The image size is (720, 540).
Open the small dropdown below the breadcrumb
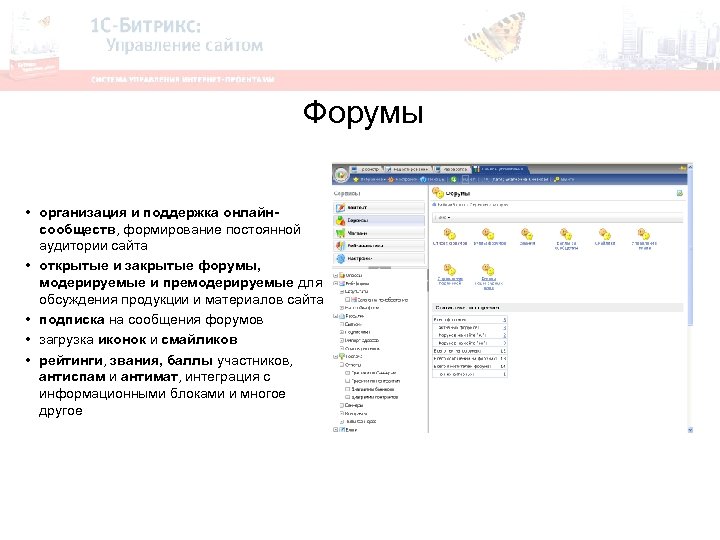pyautogui.click(x=444, y=217)
